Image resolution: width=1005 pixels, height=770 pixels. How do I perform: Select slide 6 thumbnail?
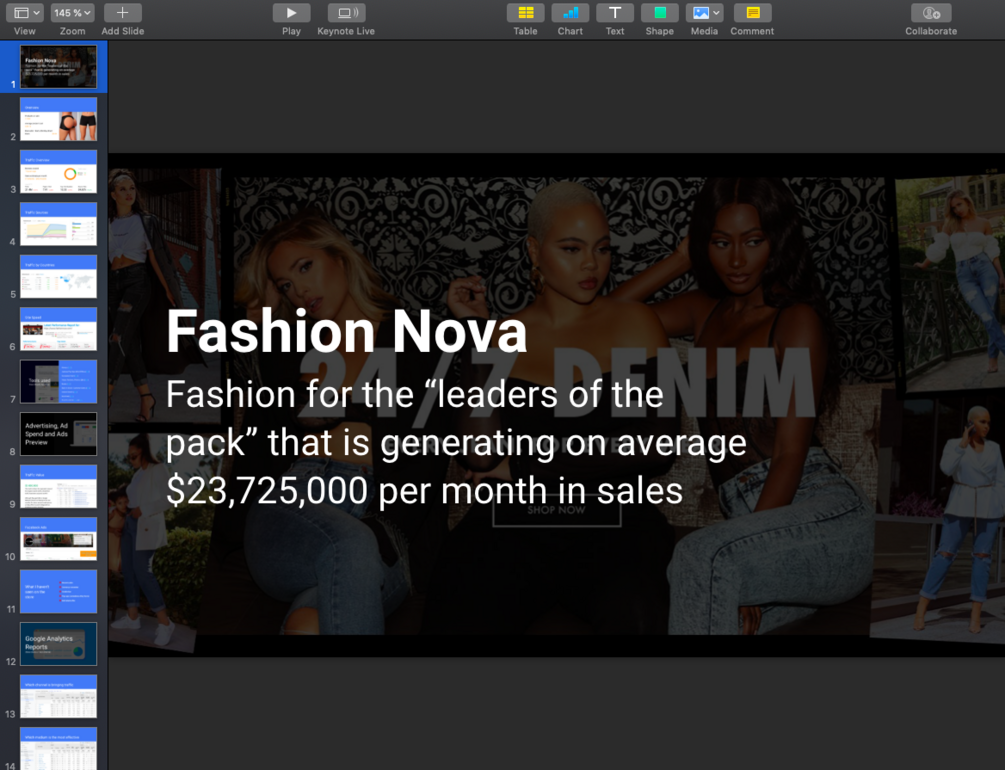pos(58,329)
